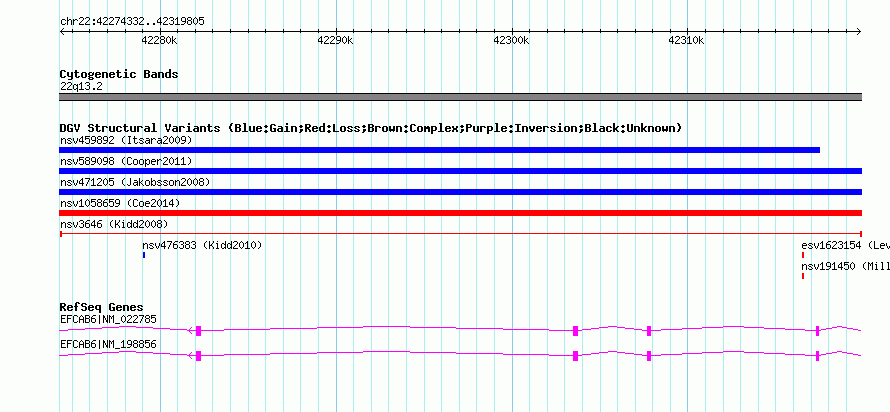This screenshot has width=890, height=412.
Task: Select the small red esv1623154 variant mark
Action: click(803, 255)
